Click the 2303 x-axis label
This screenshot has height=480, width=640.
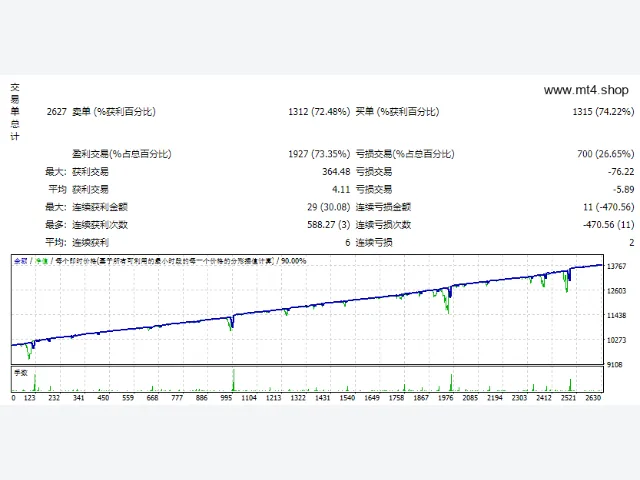point(519,398)
